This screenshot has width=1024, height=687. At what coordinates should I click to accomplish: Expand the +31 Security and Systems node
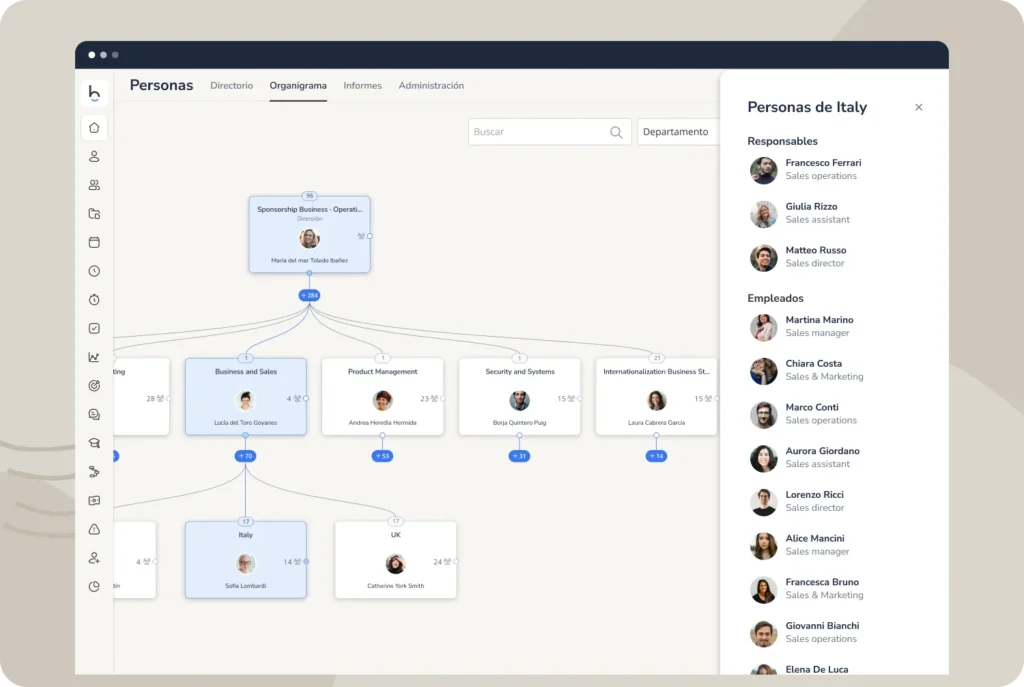click(x=519, y=456)
